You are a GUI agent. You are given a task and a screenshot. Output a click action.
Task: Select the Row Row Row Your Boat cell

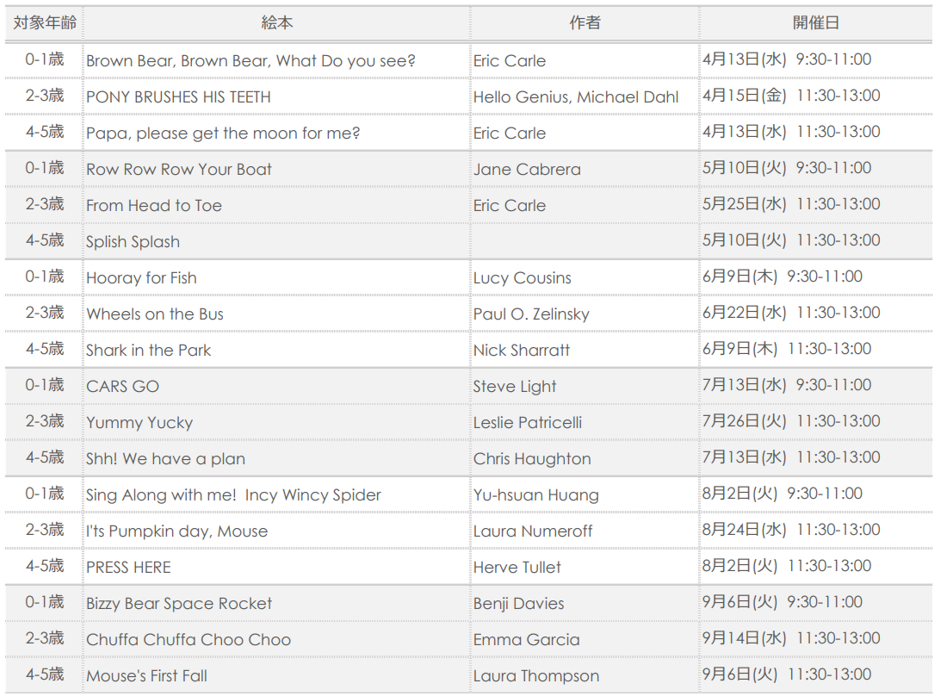[x=277, y=169]
